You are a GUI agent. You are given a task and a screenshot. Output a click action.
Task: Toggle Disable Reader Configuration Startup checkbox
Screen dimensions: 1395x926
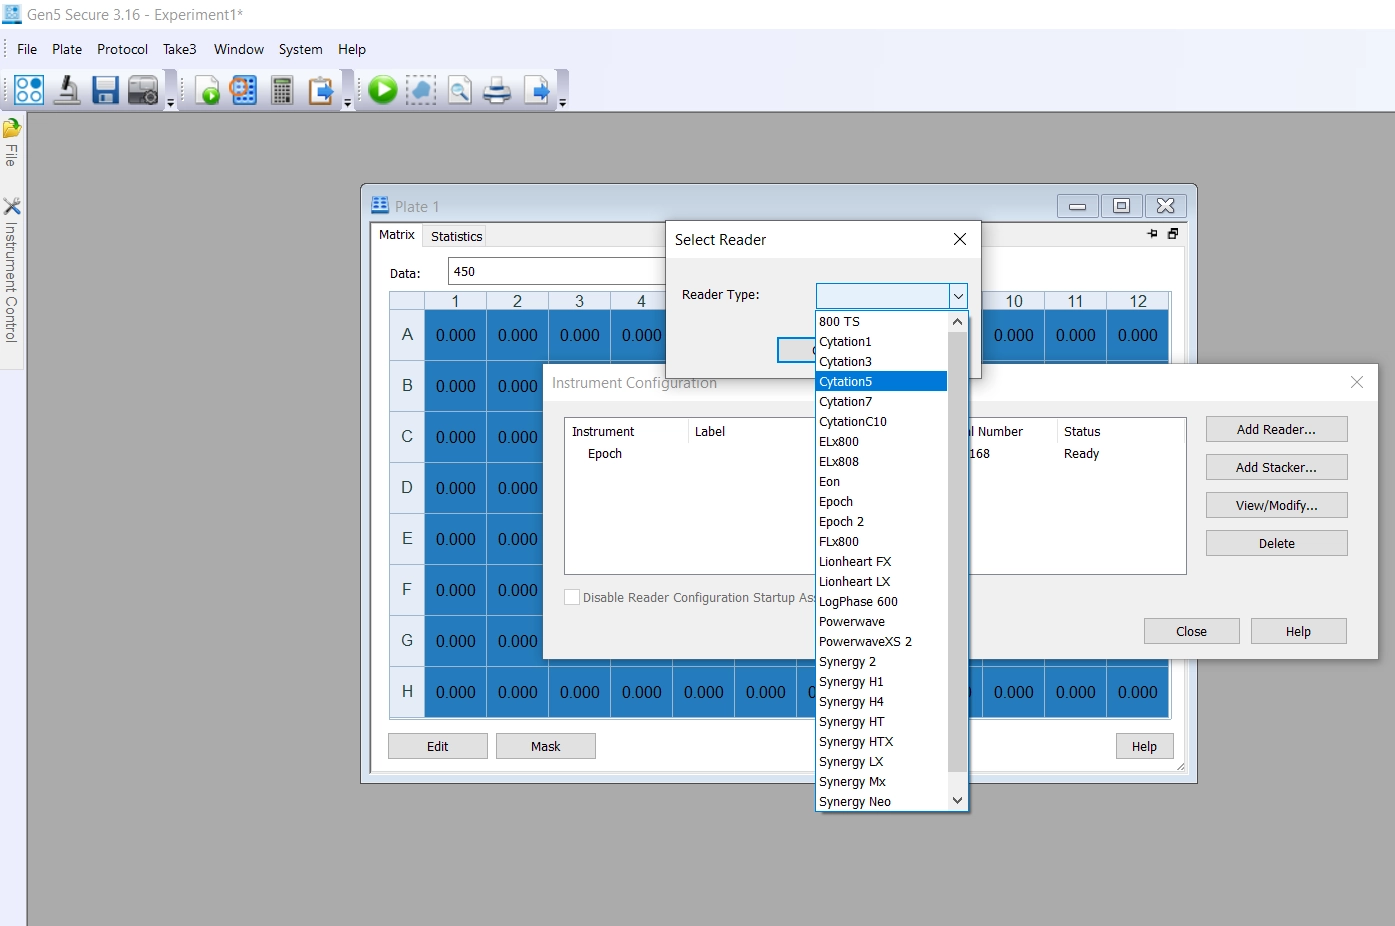click(x=572, y=597)
